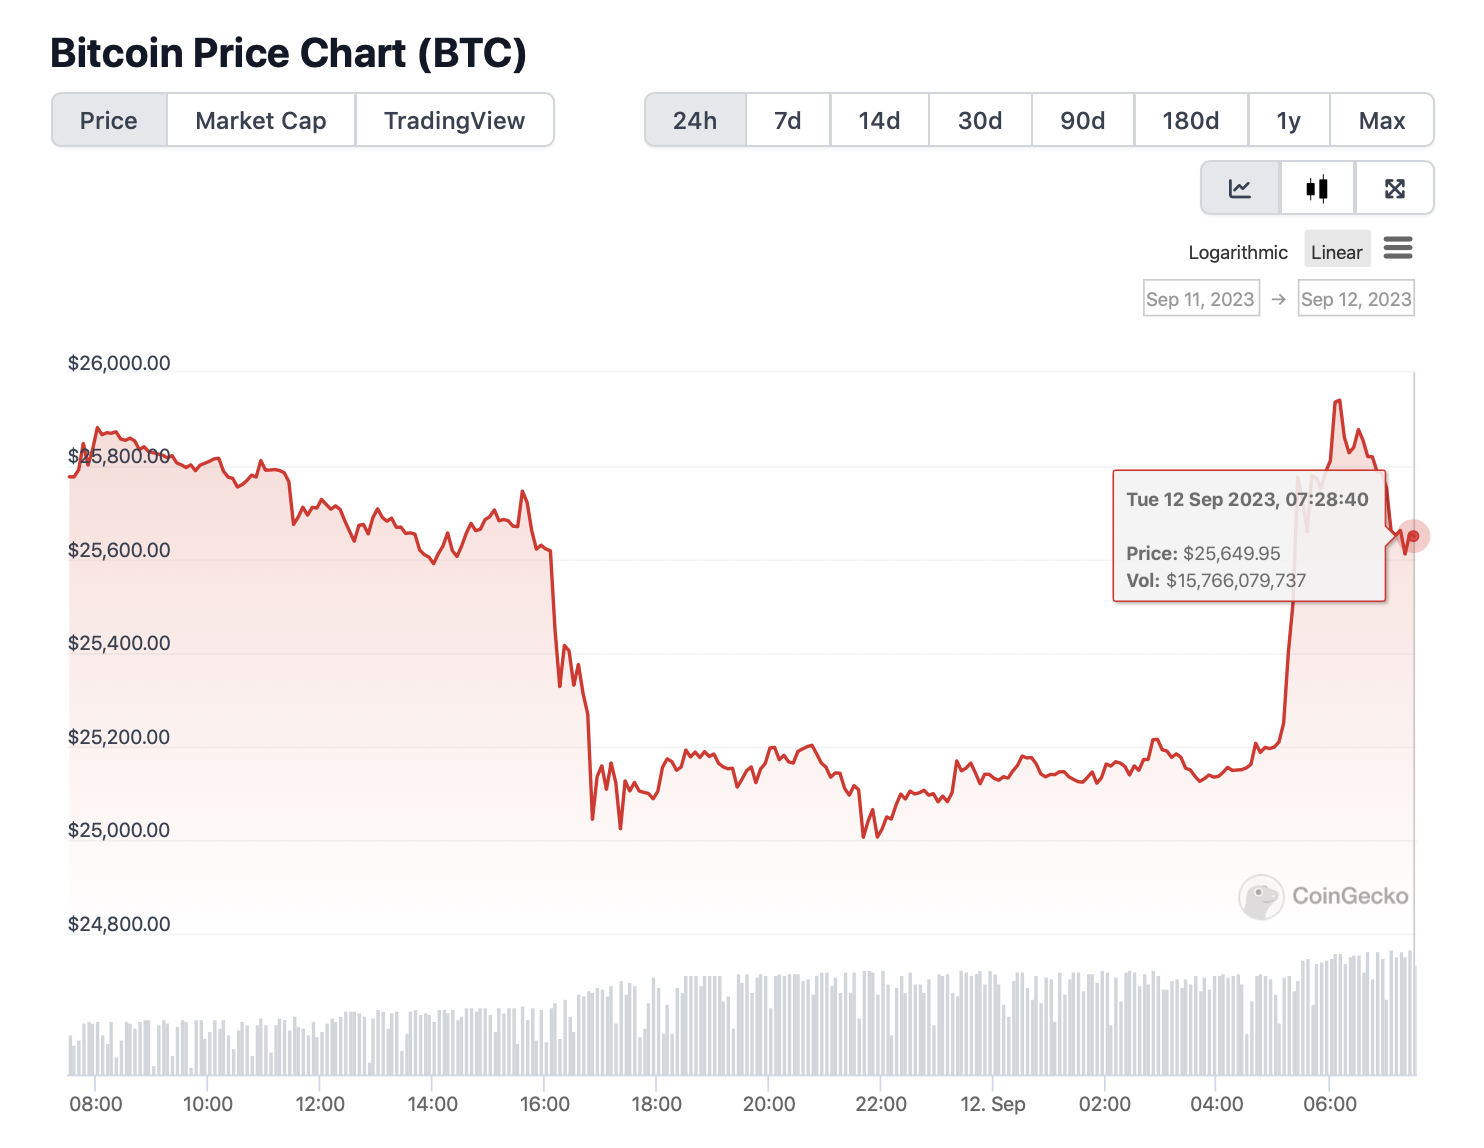
Task: Open the TradingView tab
Action: click(x=454, y=121)
